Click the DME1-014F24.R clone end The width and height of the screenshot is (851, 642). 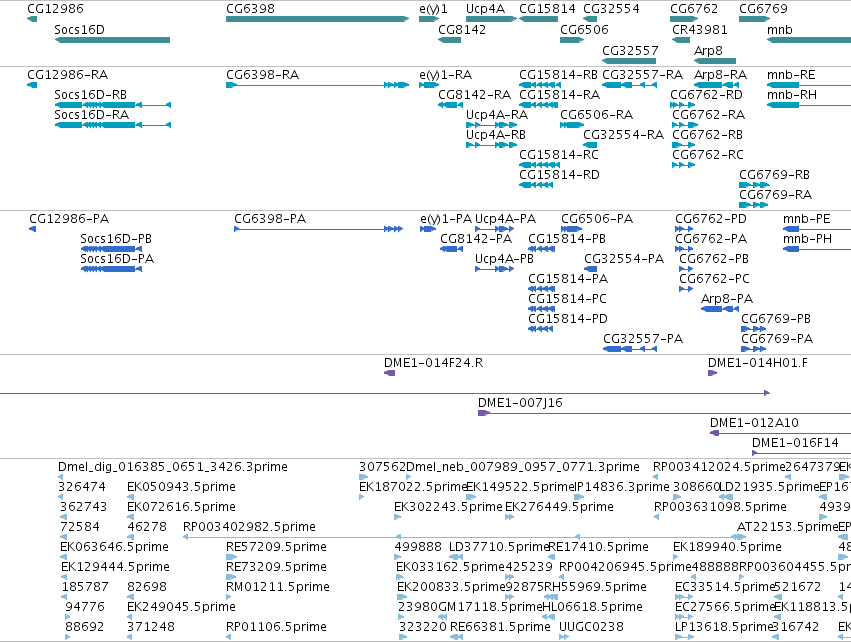point(389,373)
